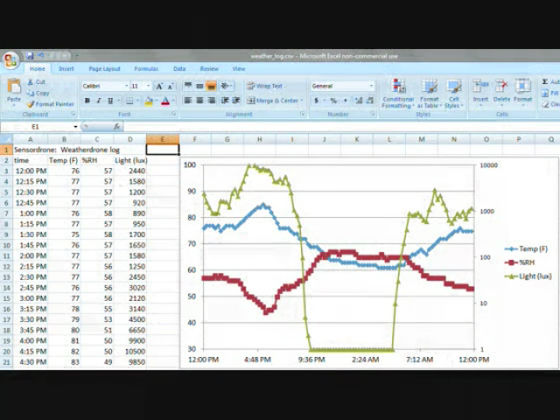Click the Paste clipboard icon
This screenshot has width=560, height=420.
(14, 86)
